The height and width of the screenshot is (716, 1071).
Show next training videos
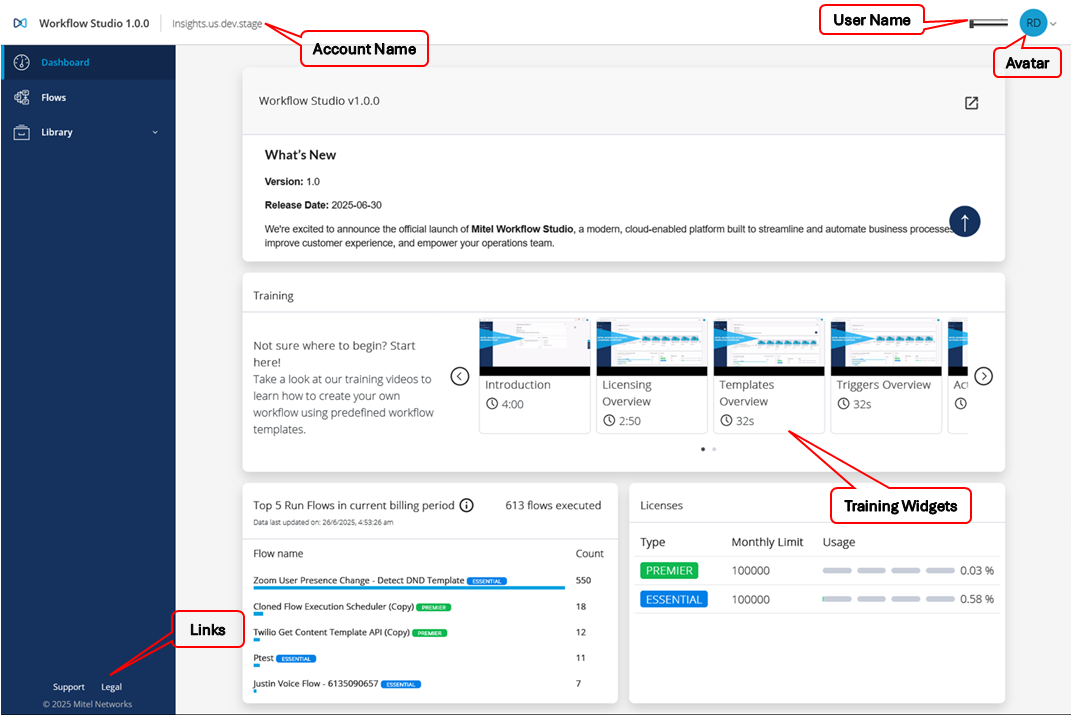click(x=984, y=376)
